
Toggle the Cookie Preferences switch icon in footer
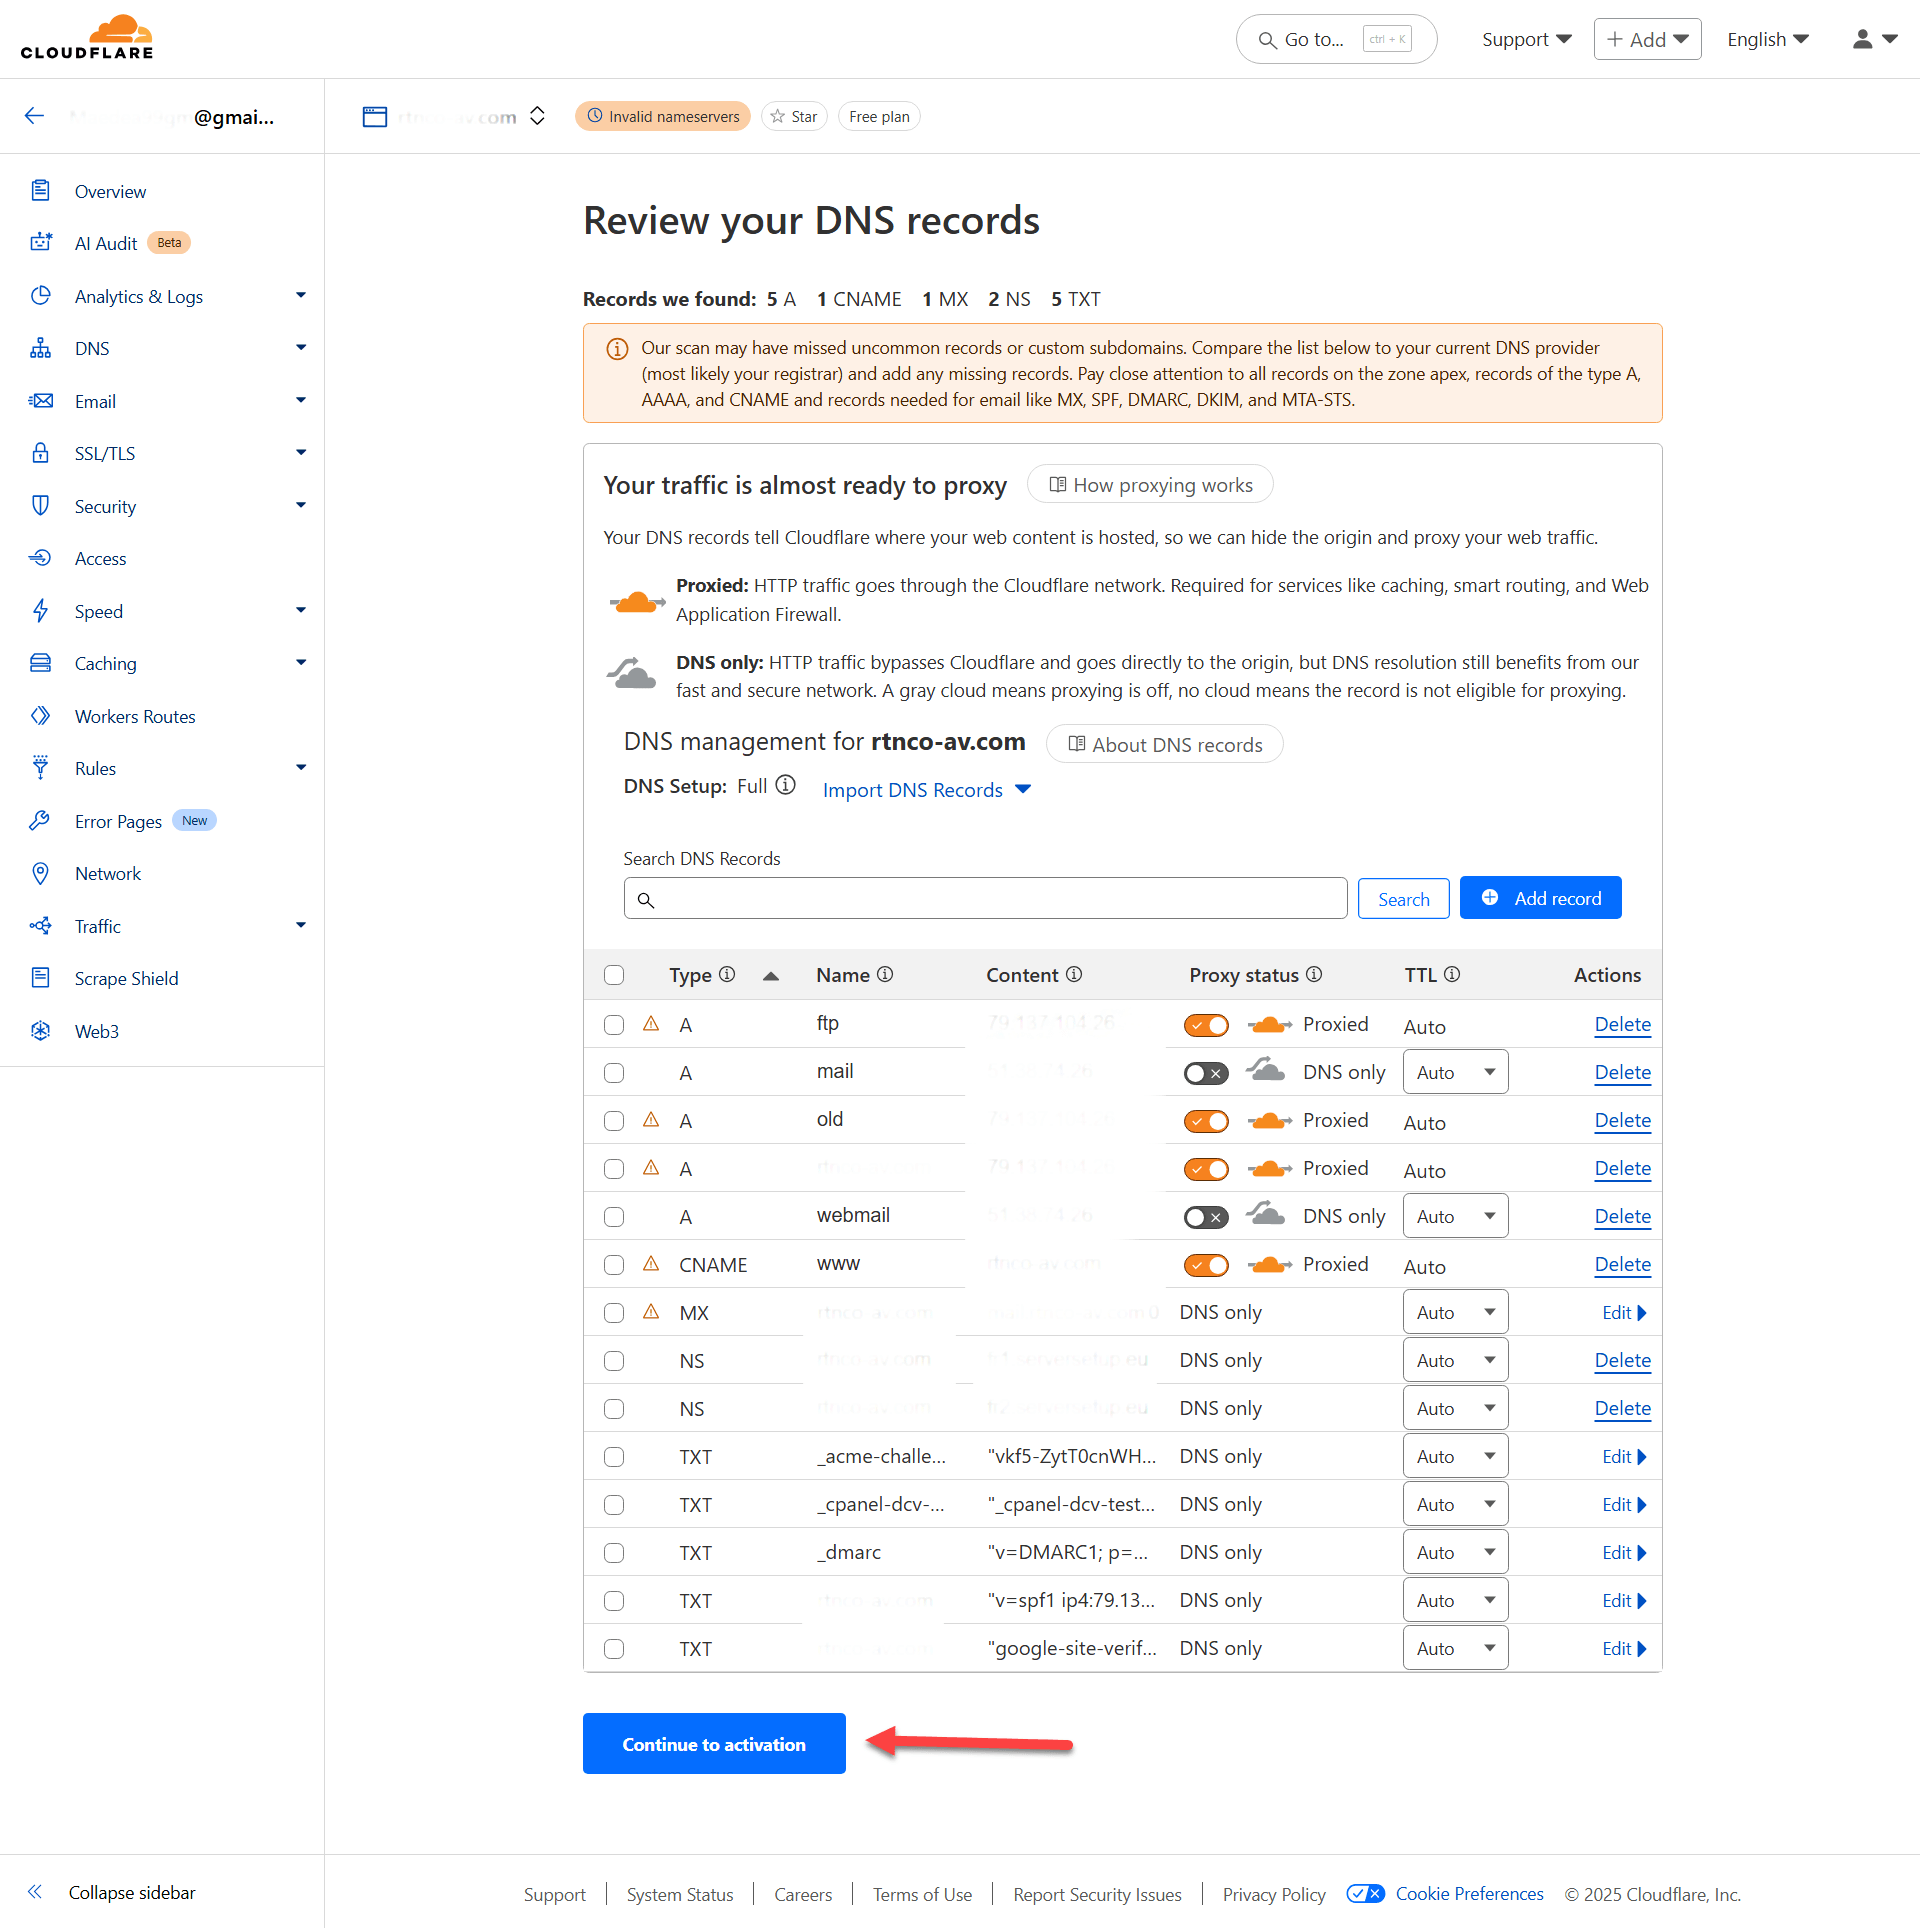(x=1365, y=1893)
